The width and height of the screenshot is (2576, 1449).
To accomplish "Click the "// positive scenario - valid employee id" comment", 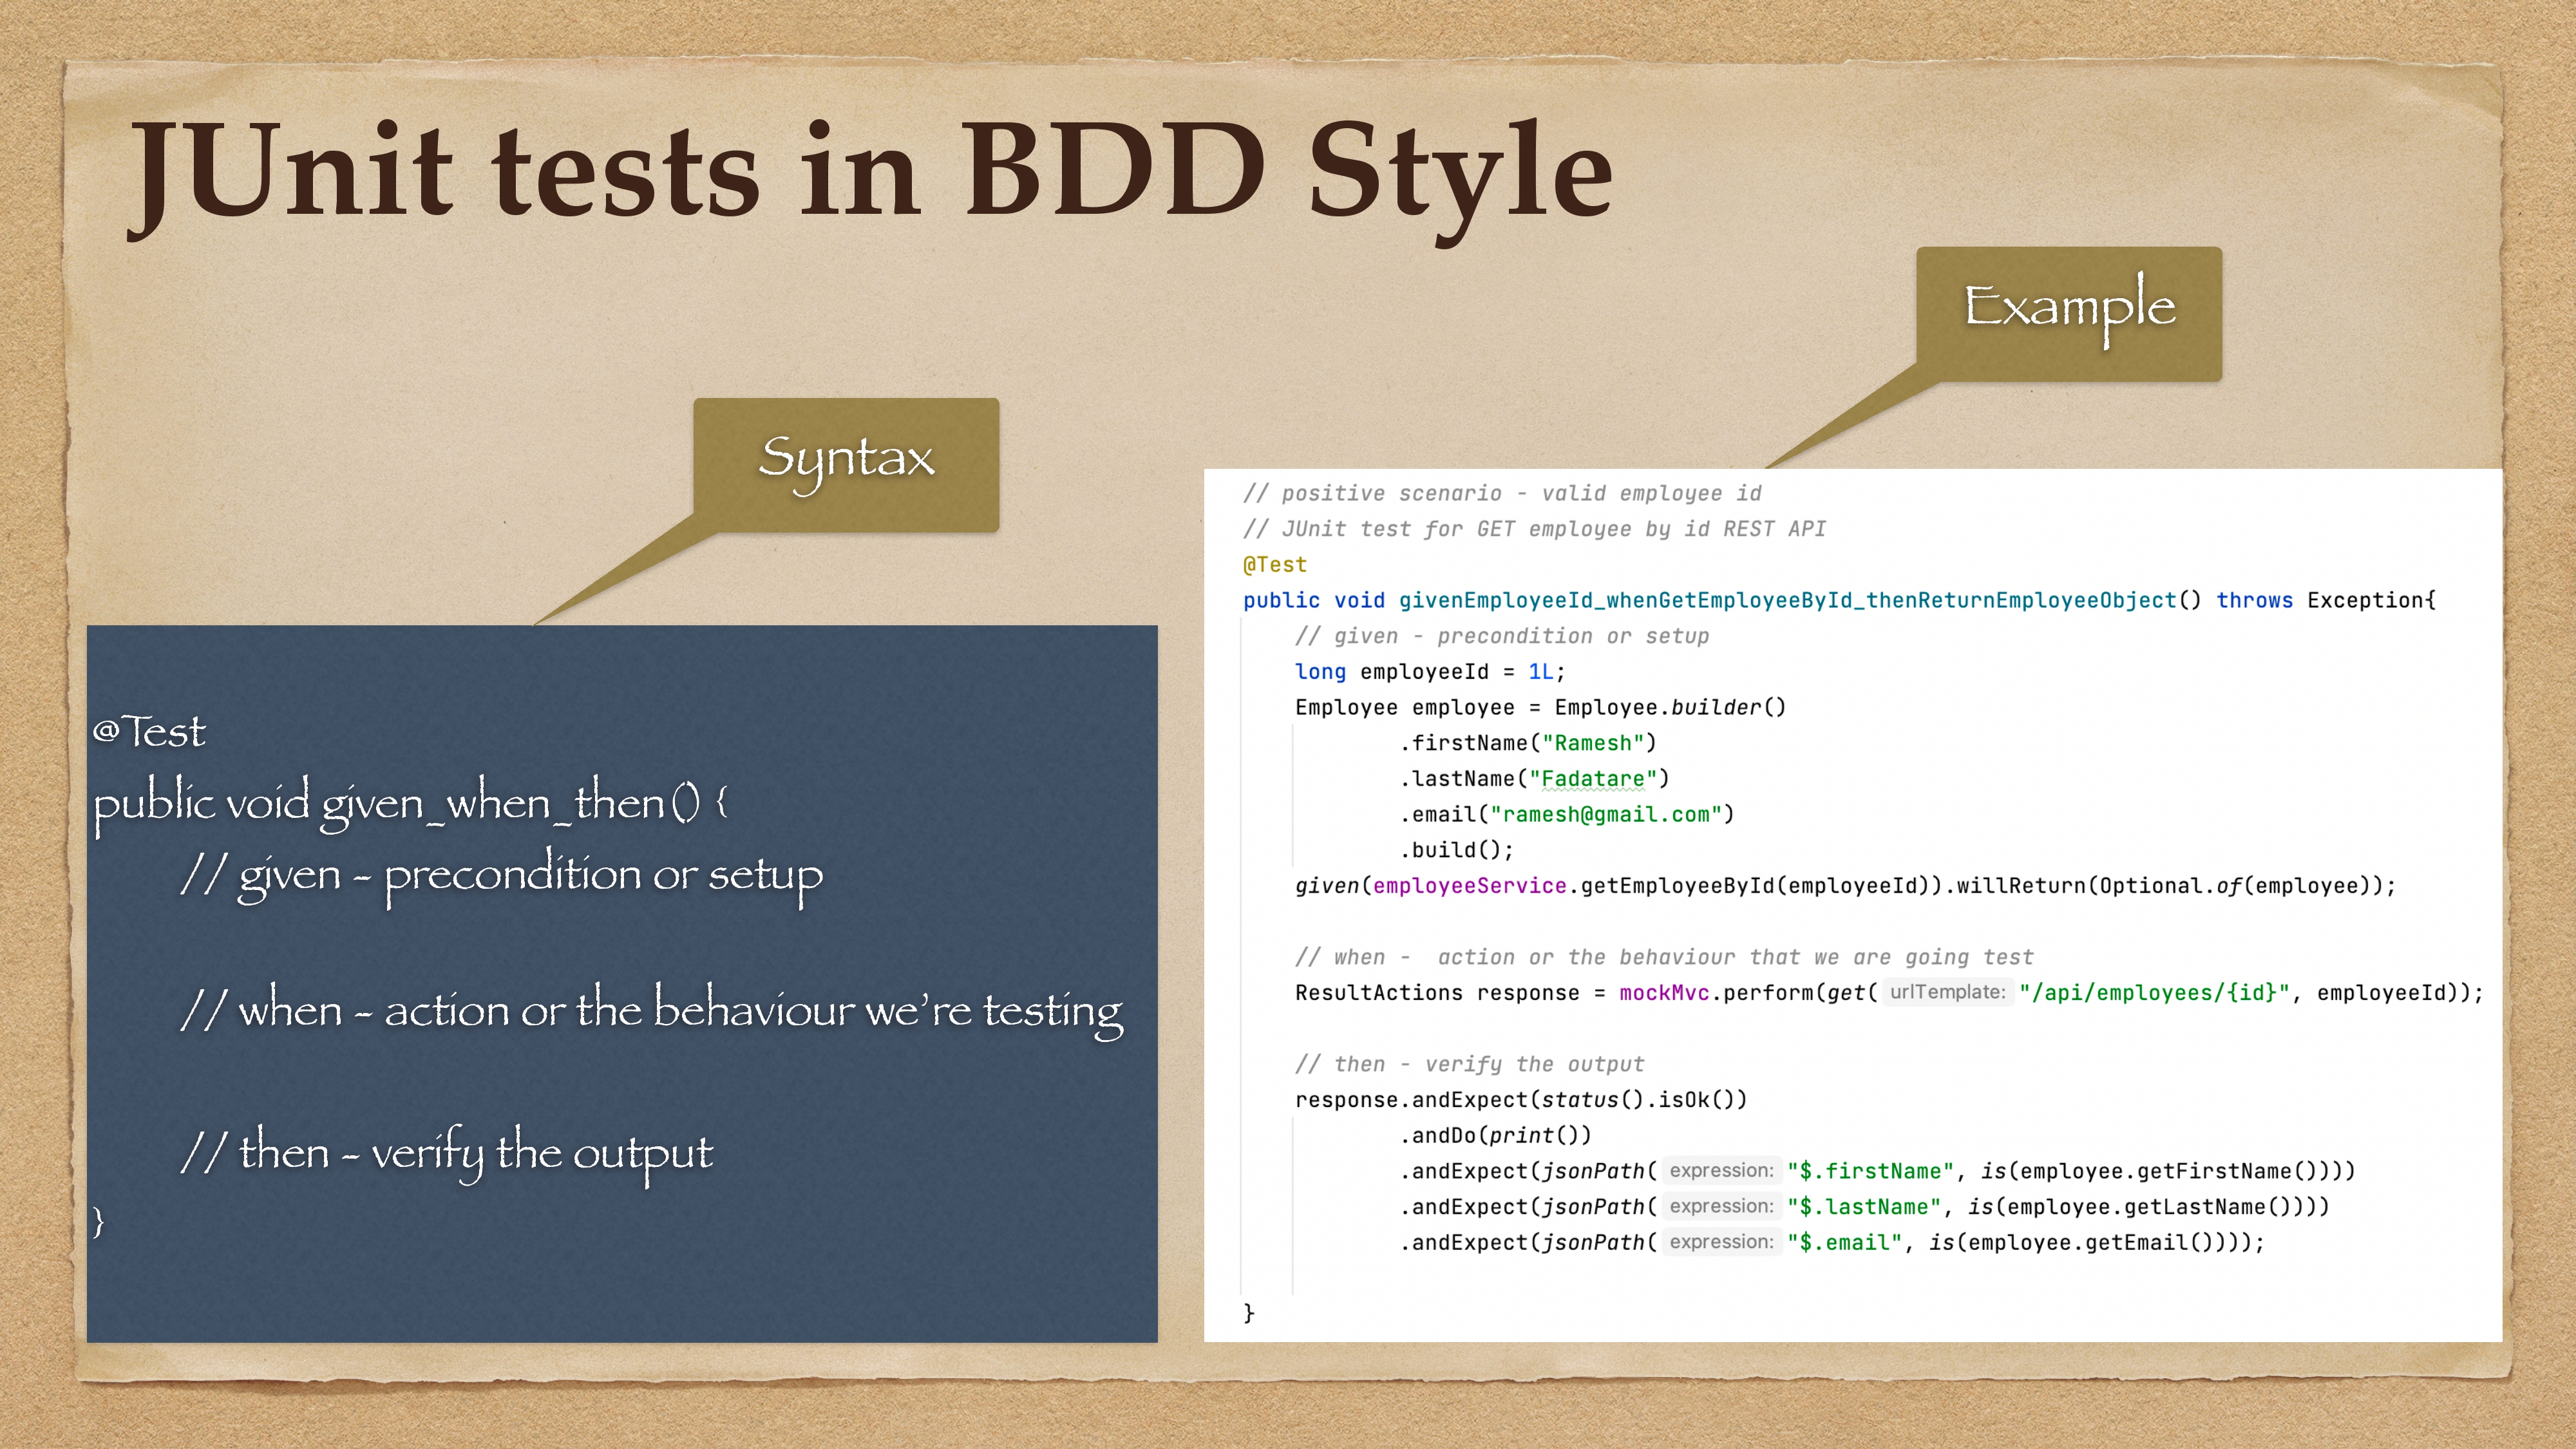I will (1502, 494).
